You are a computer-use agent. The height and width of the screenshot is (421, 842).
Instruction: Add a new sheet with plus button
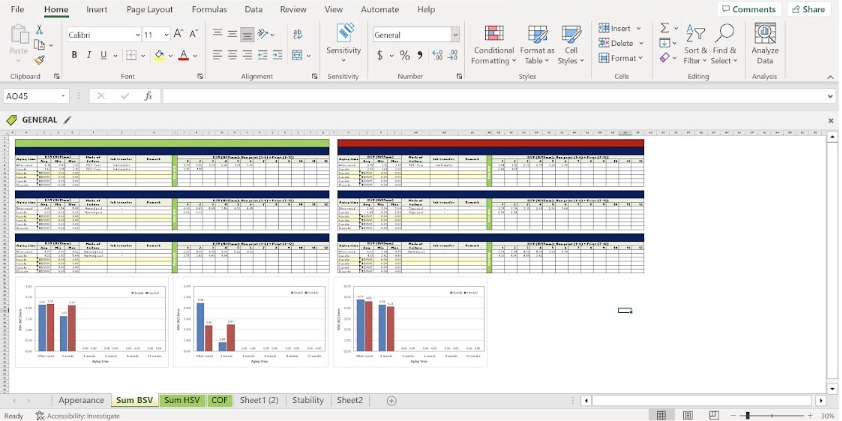point(391,401)
